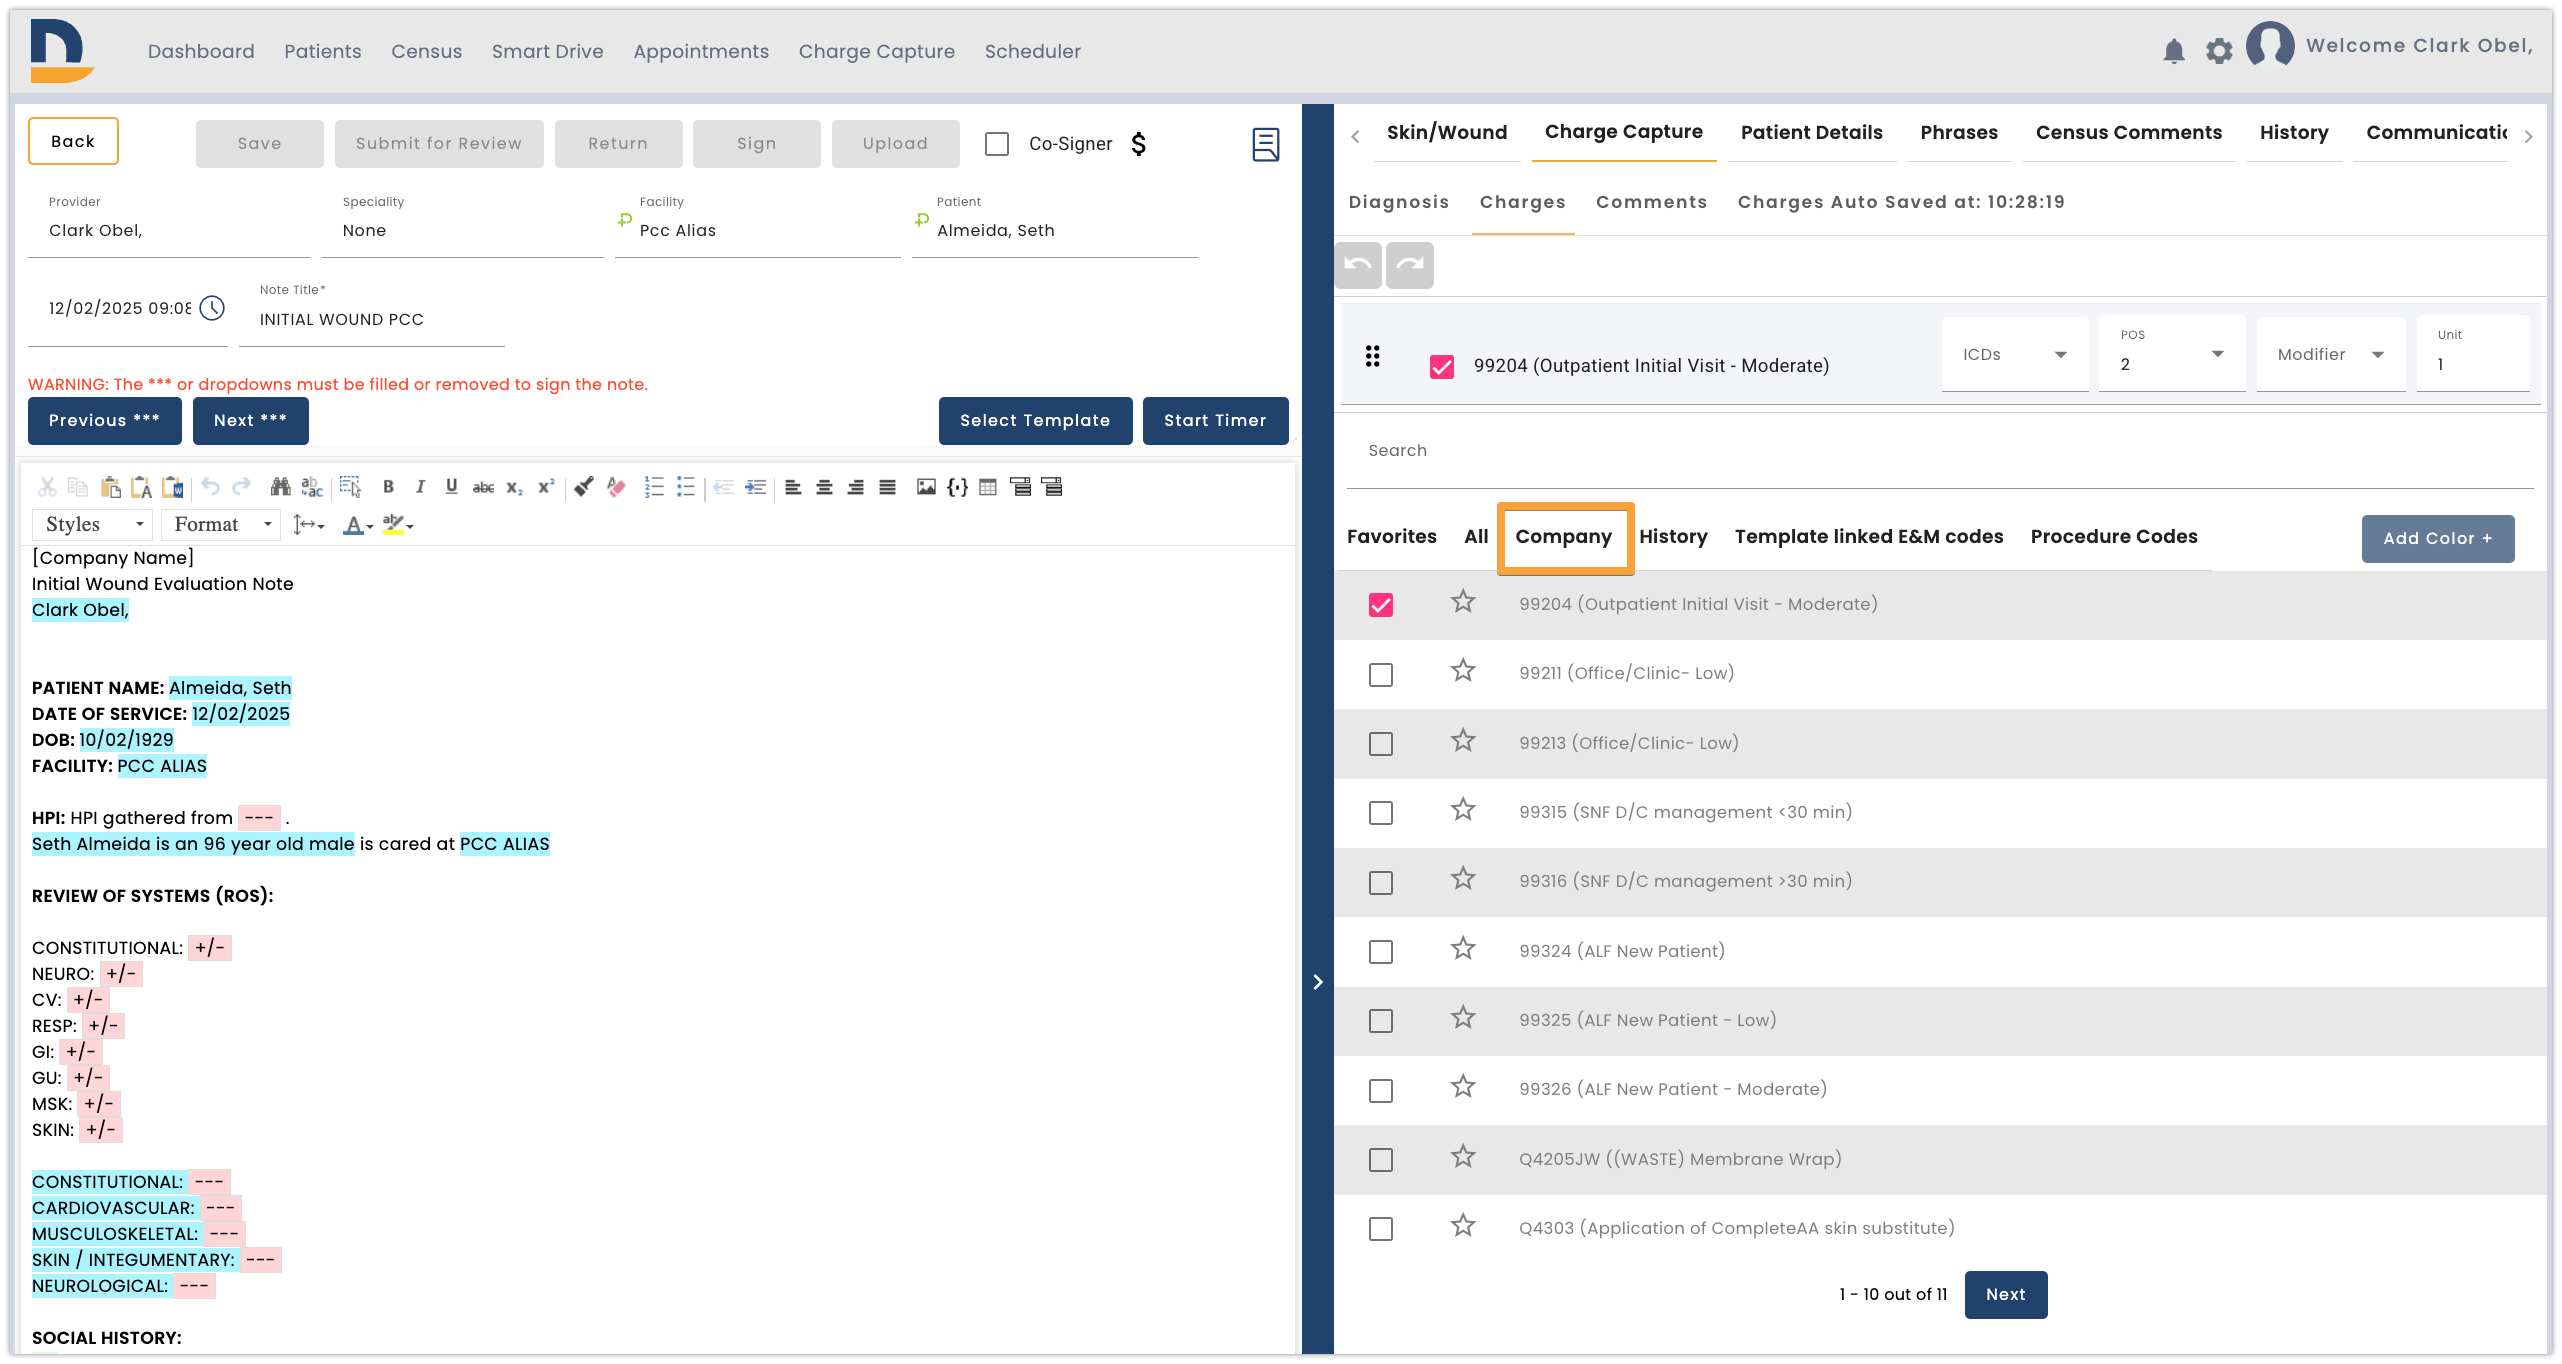Click the Insert Image icon

click(926, 487)
